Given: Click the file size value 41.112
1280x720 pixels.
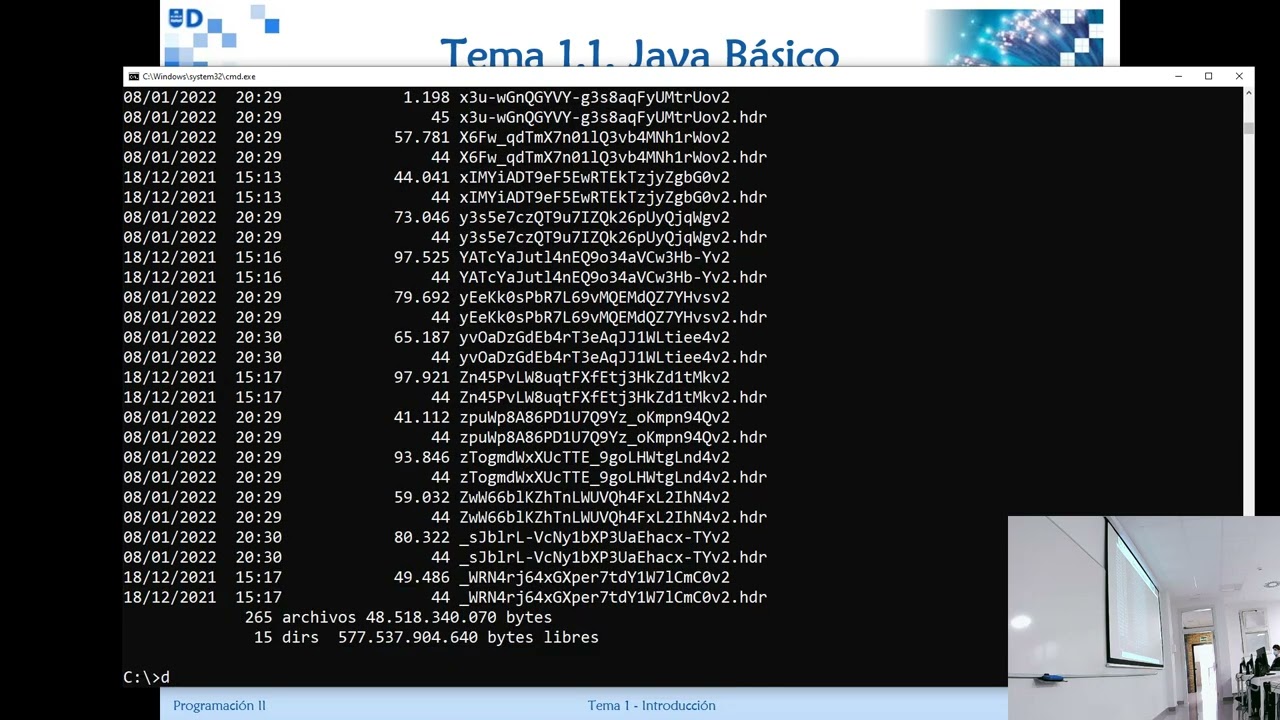Looking at the screenshot, I should click(x=422, y=417).
